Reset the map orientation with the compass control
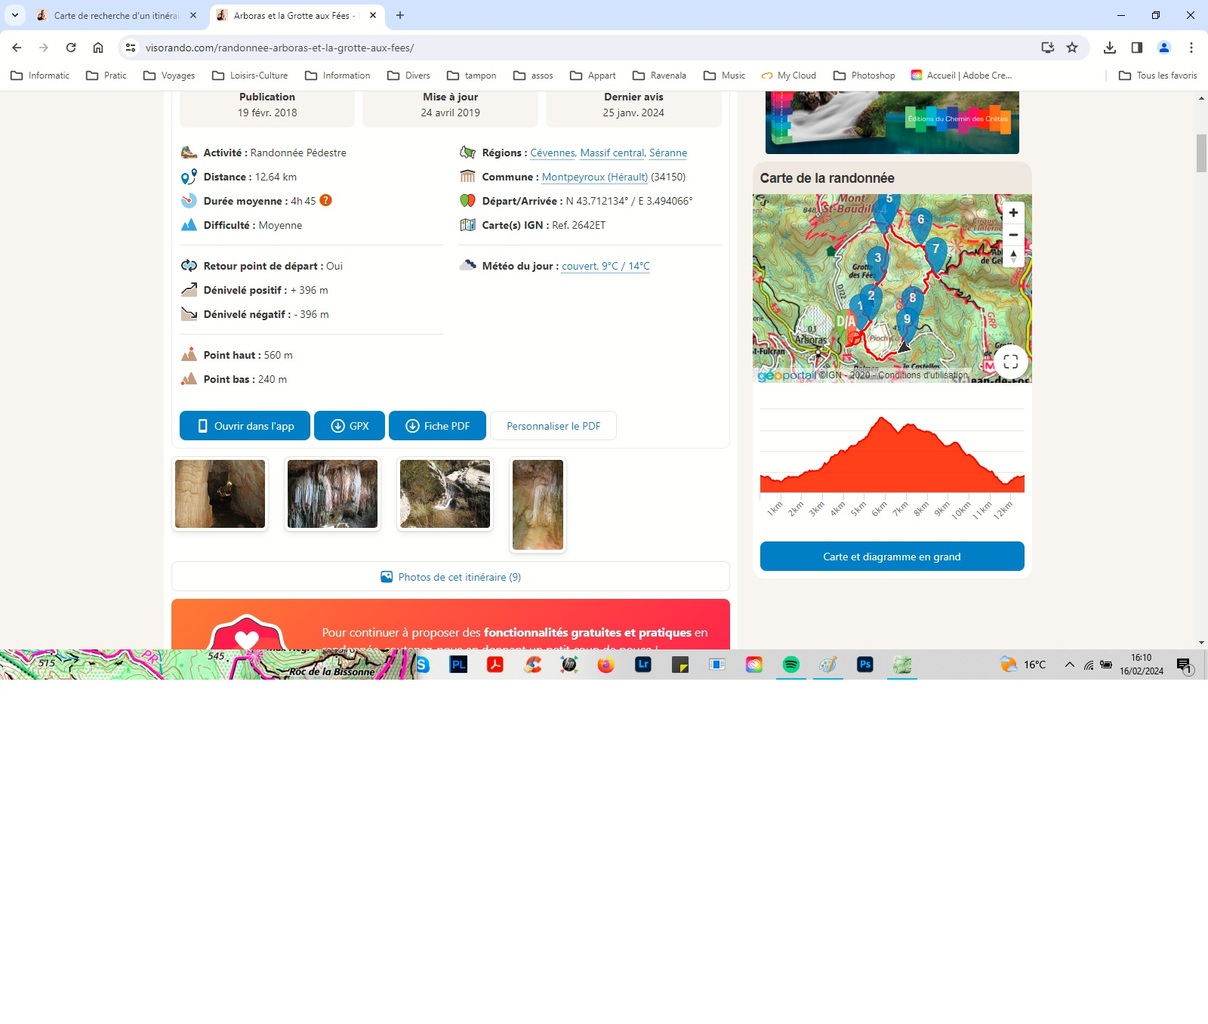Image resolution: width=1208 pixels, height=1024 pixels. coord(1013,256)
